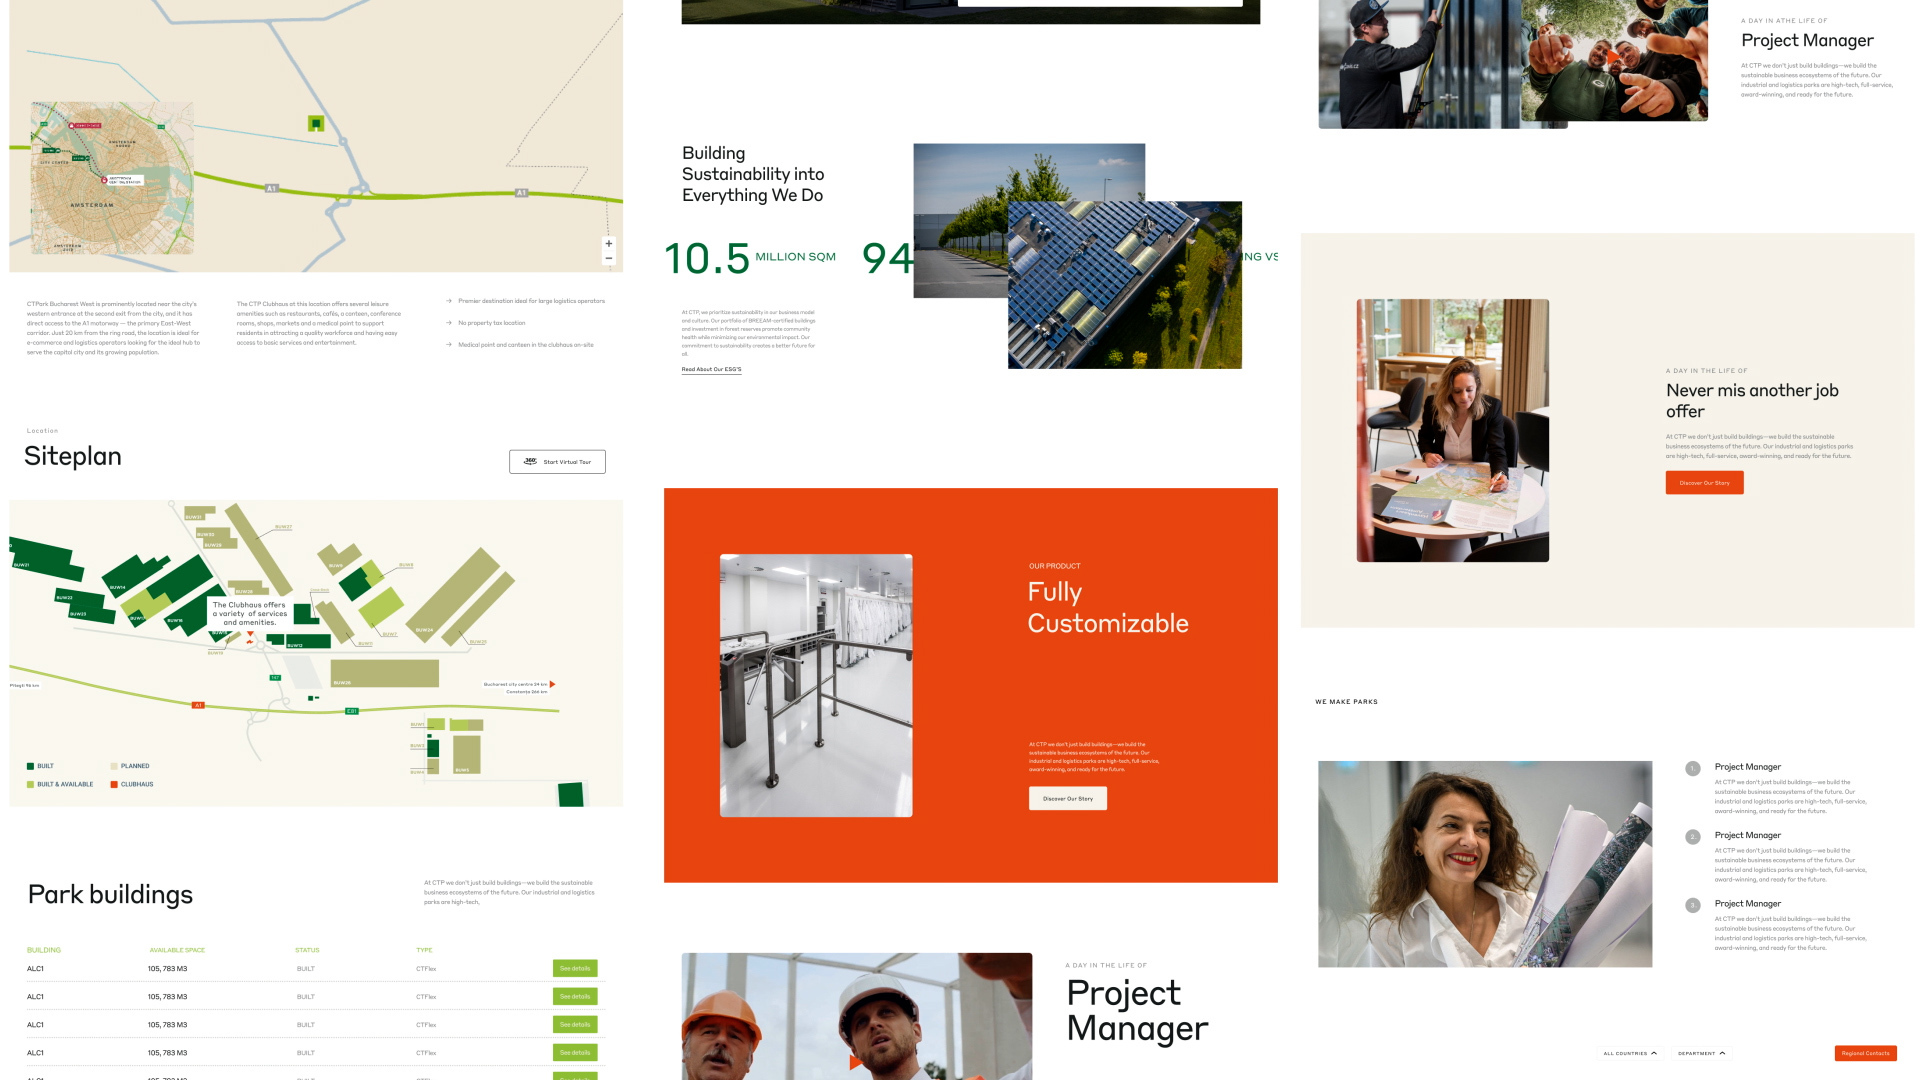Screen dimensions: 1920x1080
Task: Click See details in fourth ALC1 row
Action: click(x=575, y=1052)
